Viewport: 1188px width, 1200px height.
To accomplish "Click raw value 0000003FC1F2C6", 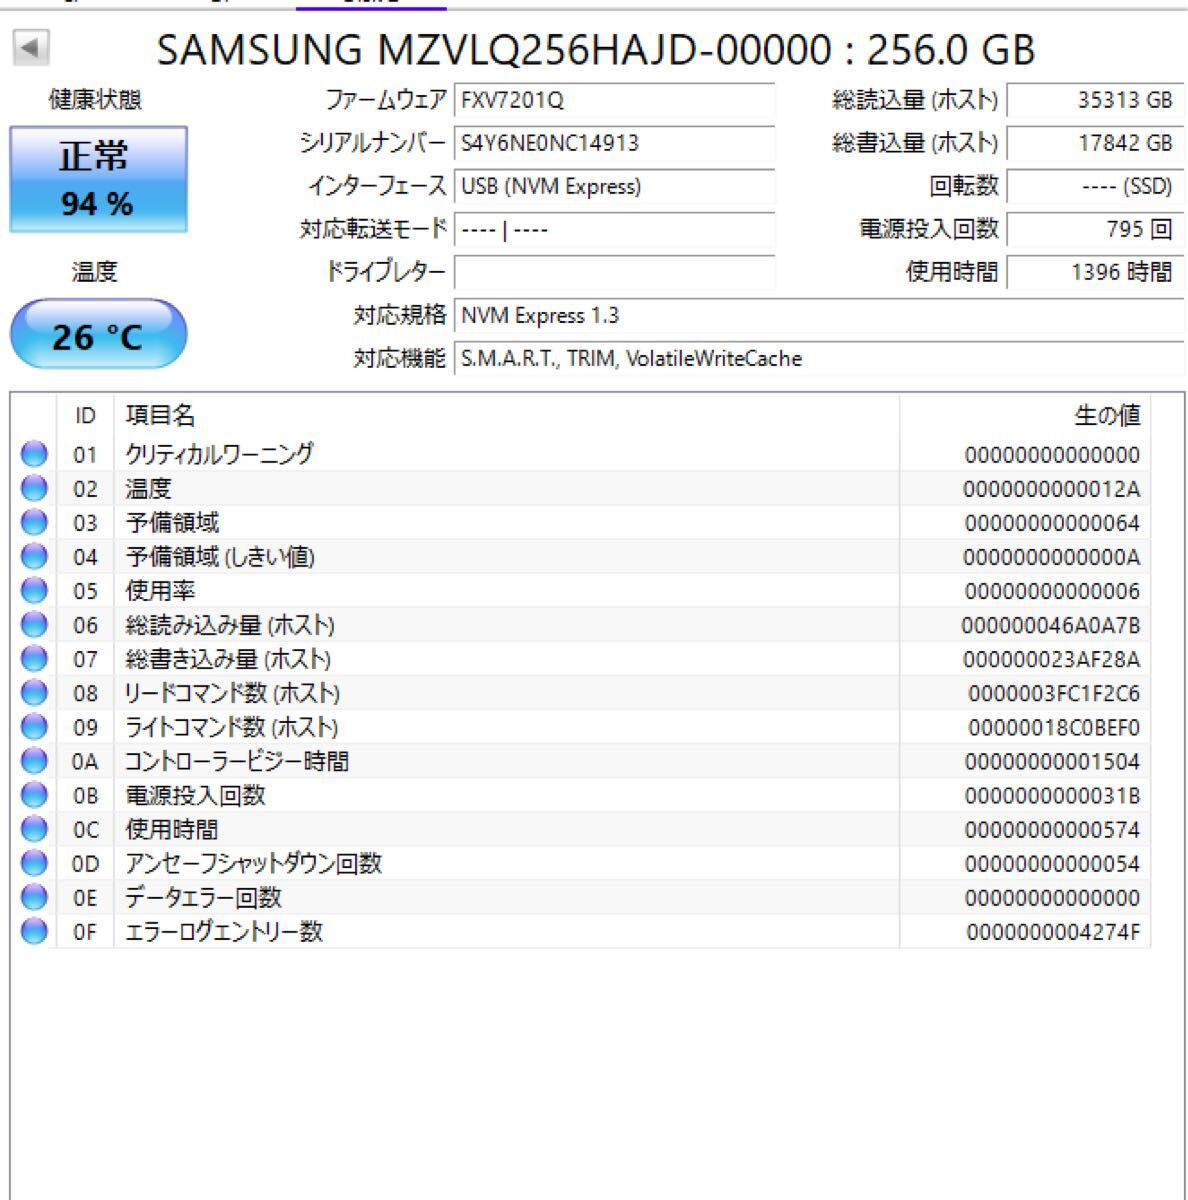I will 1054,693.
